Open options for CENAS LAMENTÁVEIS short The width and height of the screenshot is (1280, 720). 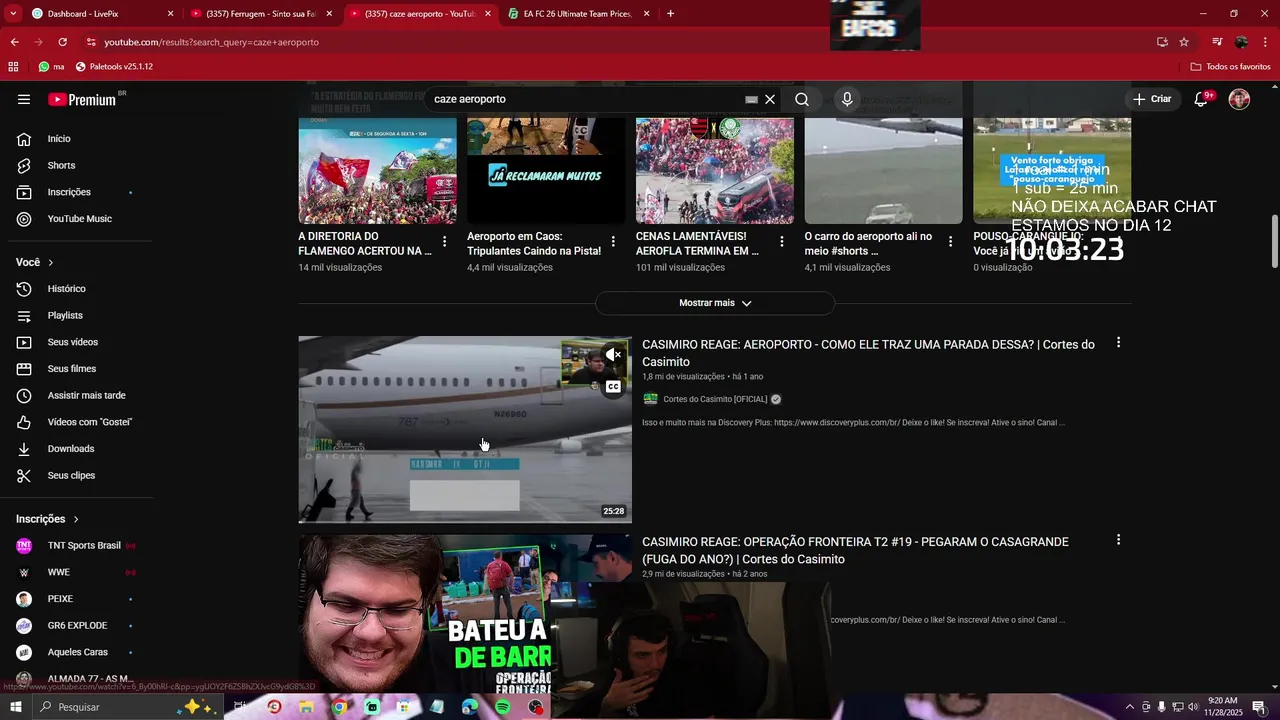pos(782,242)
